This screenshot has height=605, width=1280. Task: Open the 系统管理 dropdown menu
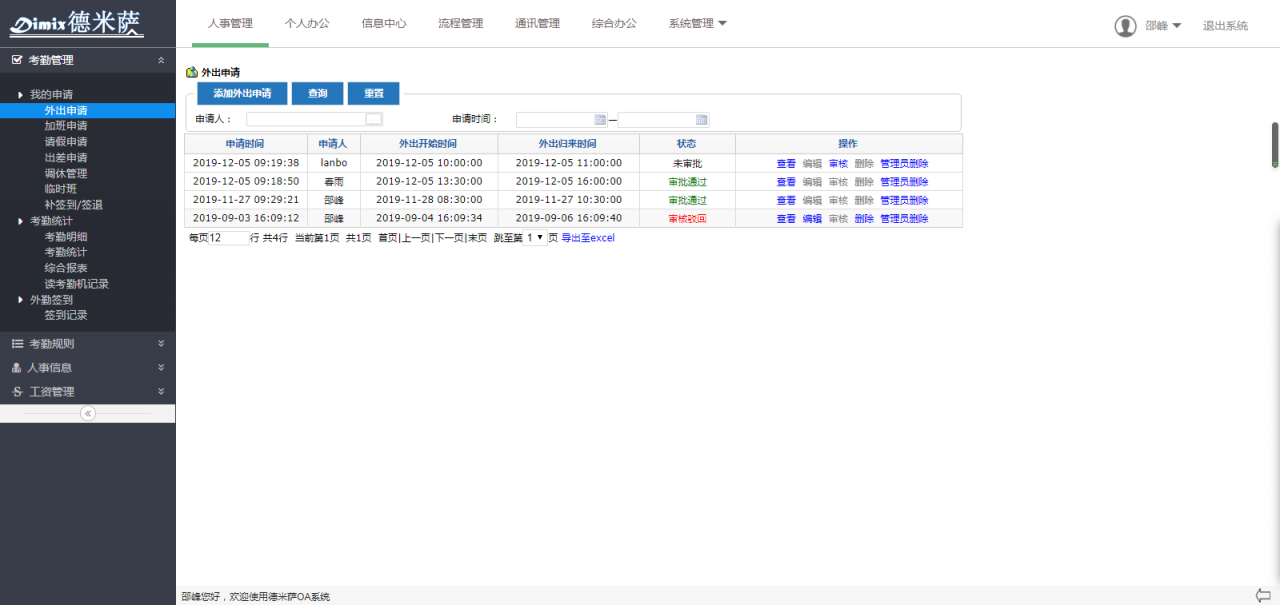(x=697, y=23)
